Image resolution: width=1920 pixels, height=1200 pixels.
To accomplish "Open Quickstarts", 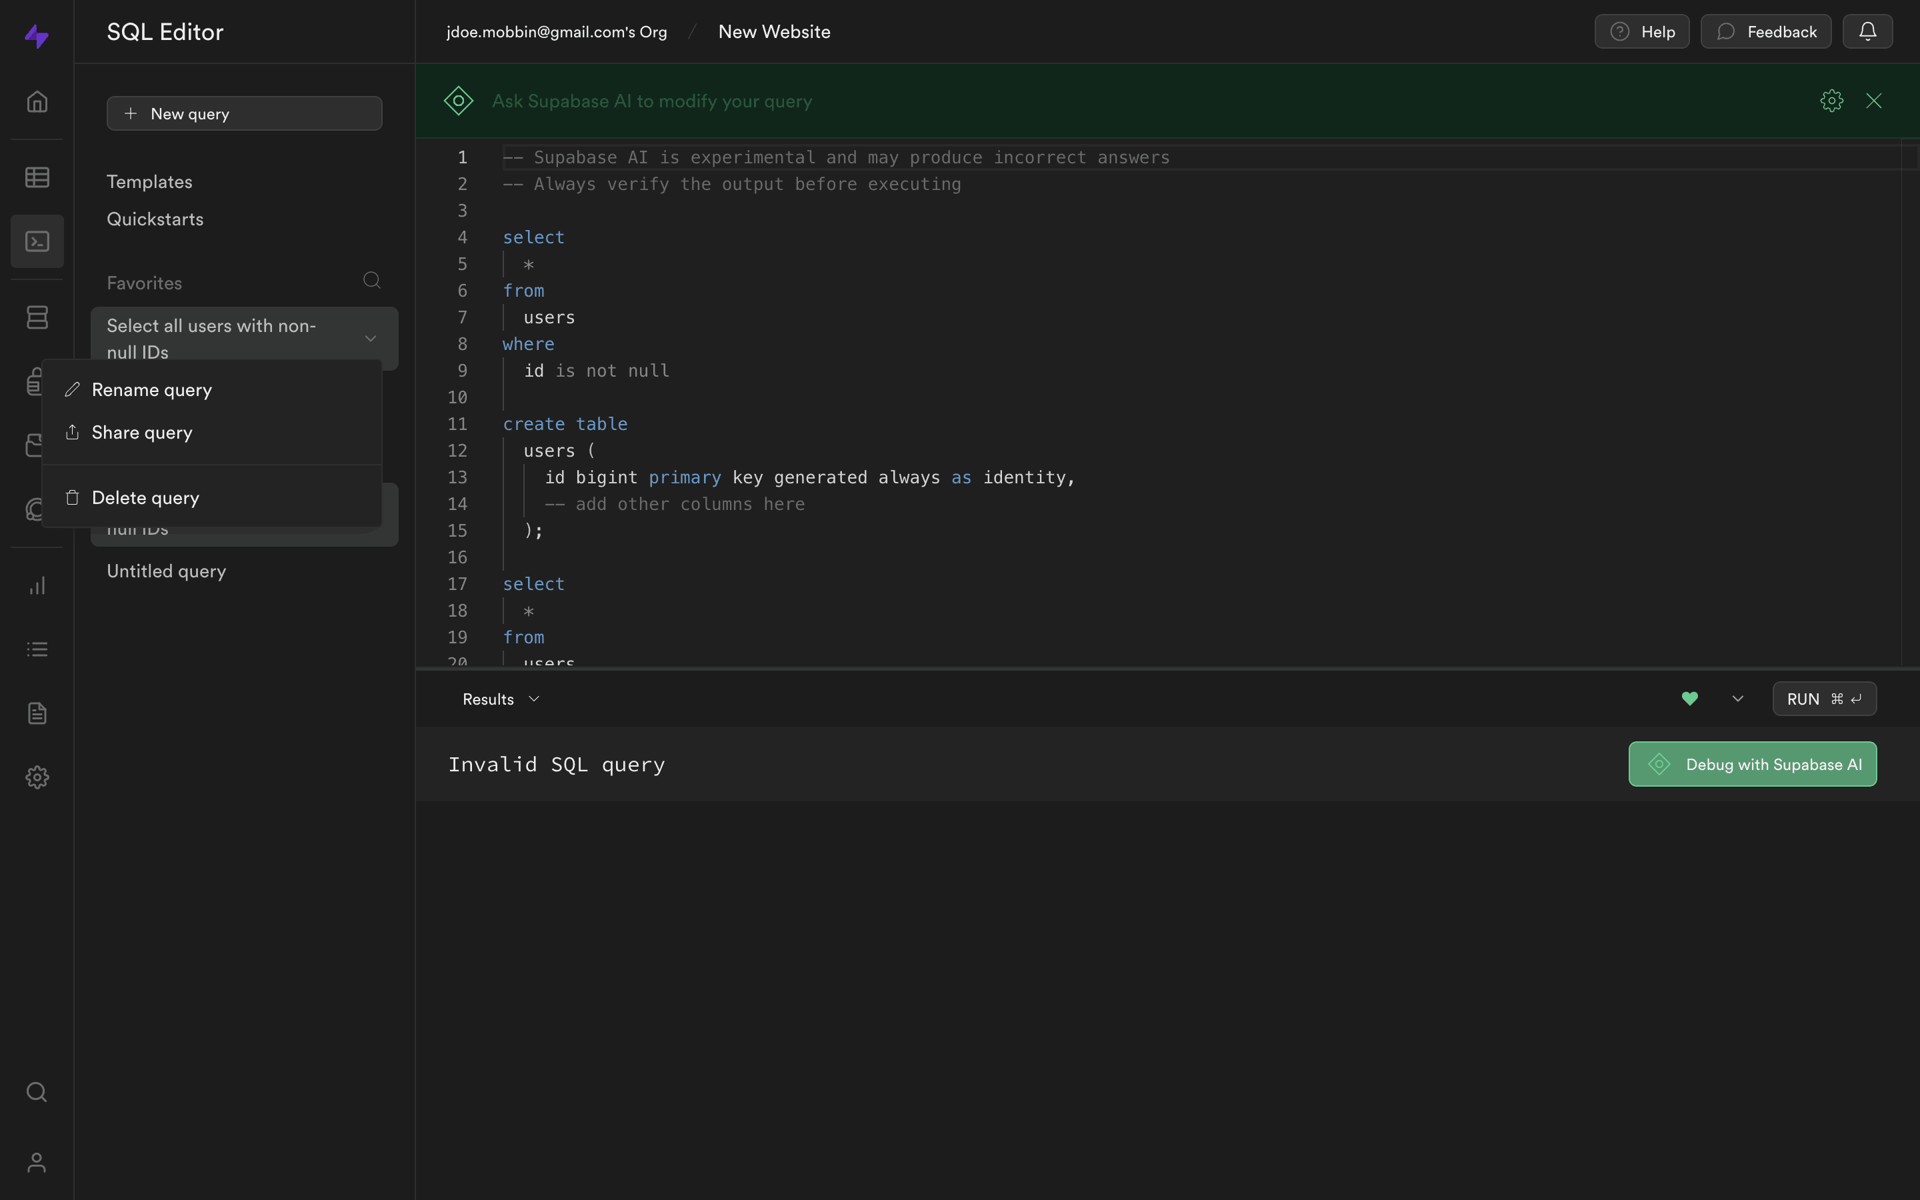I will click(x=155, y=219).
